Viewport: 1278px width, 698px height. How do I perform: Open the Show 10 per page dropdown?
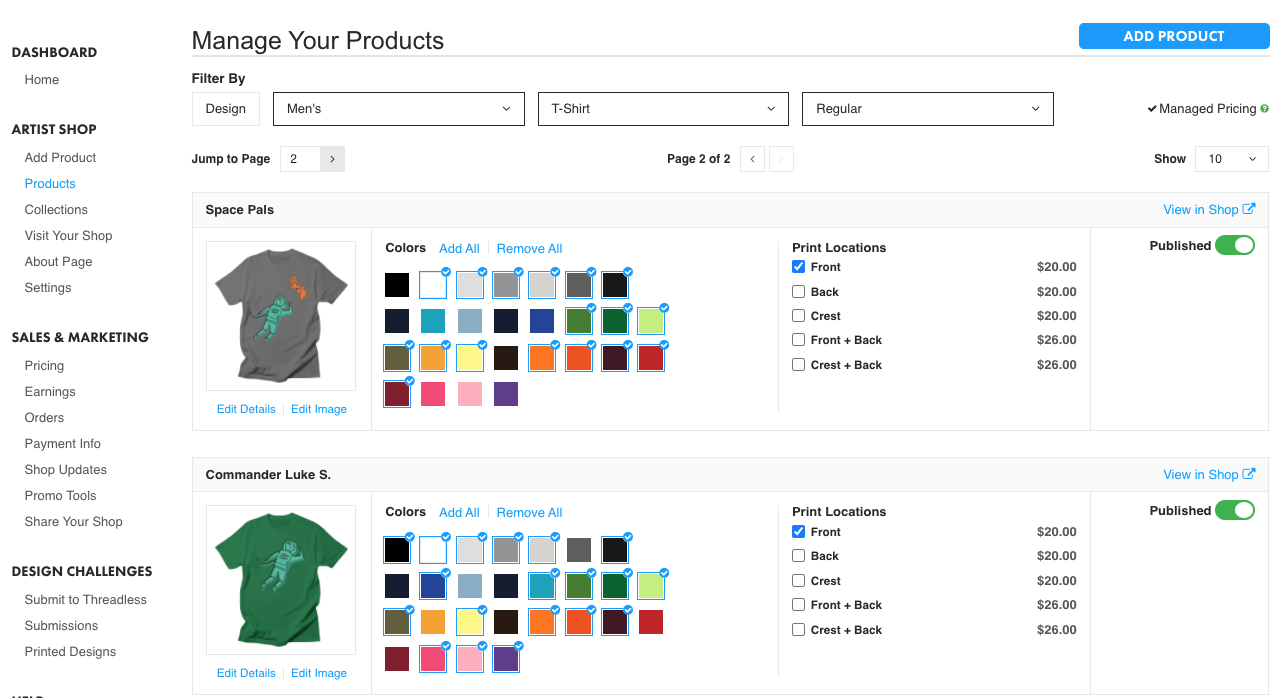[1232, 159]
